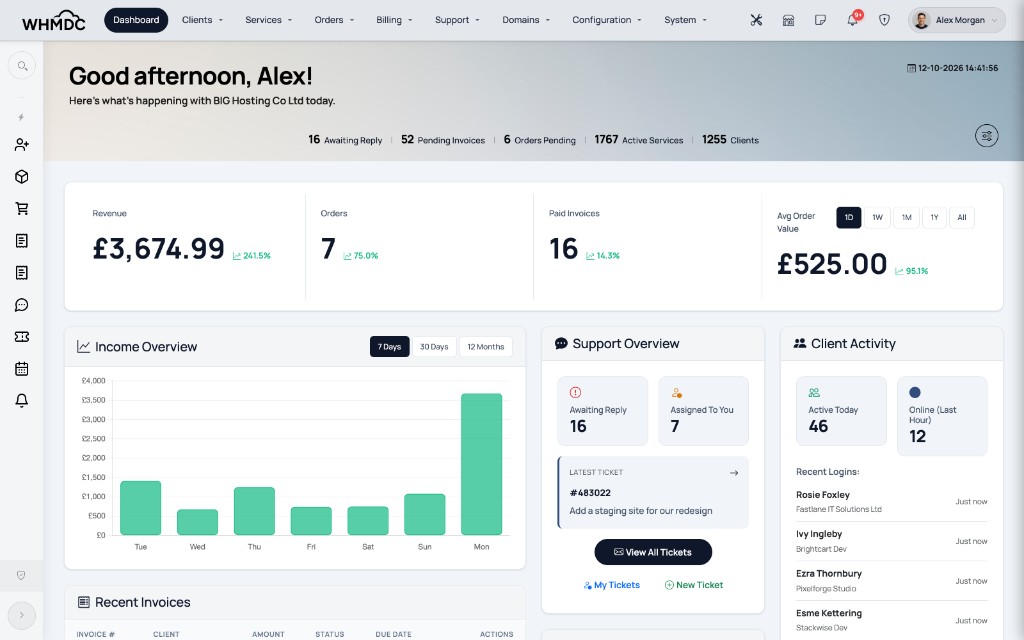Open Ivy Ingleby recent login
The width and height of the screenshot is (1024, 640).
[891, 541]
